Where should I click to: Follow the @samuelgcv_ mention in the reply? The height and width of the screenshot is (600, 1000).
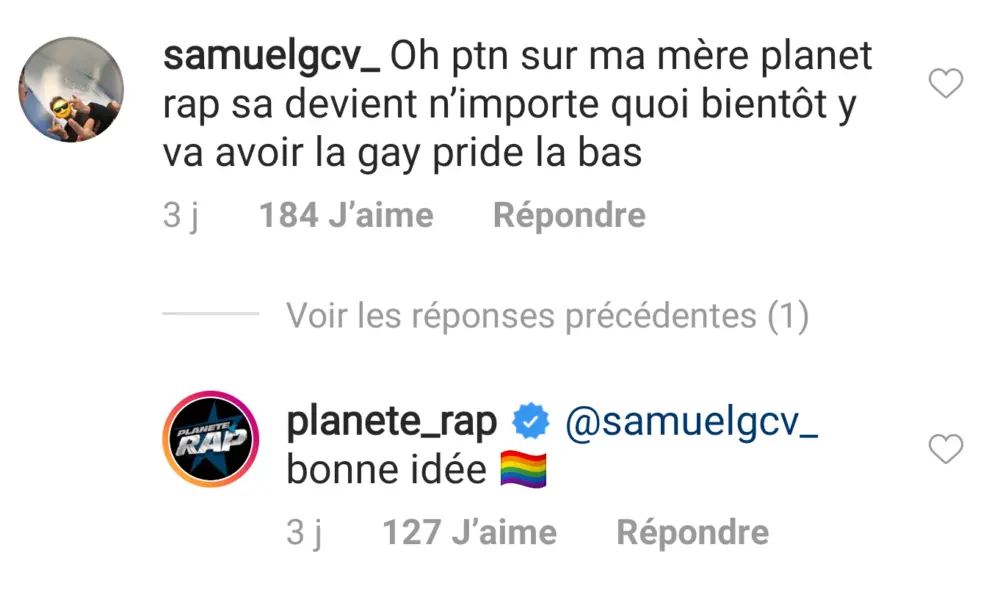point(692,423)
